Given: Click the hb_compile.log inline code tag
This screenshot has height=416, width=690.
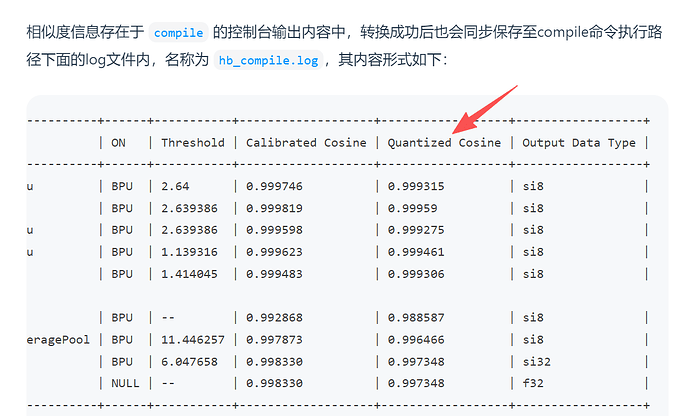Looking at the screenshot, I should 268,60.
